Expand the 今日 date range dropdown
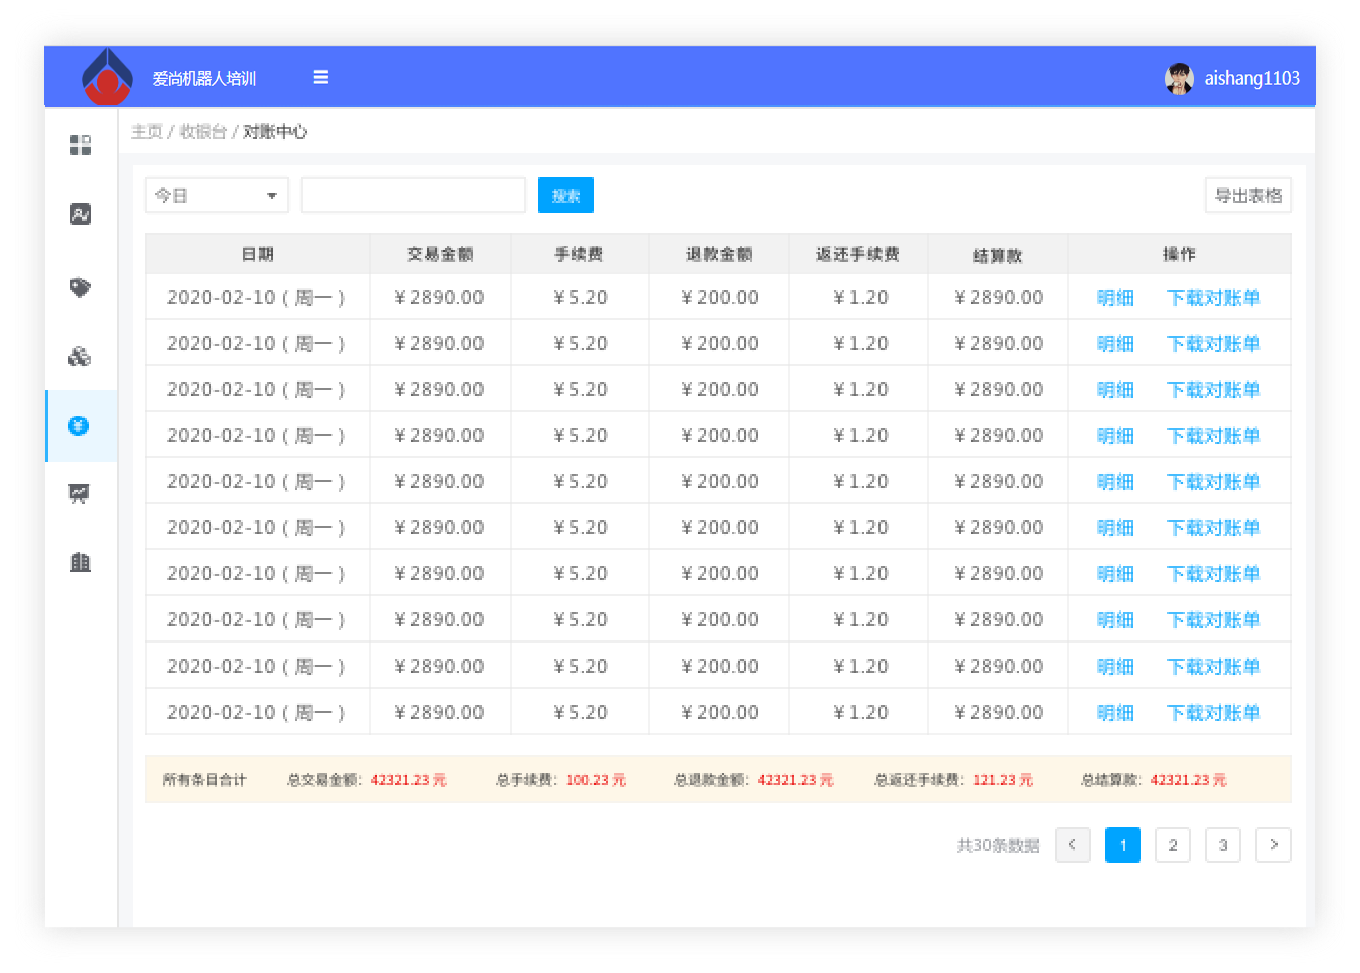Screen dimensions: 1360x973 click(x=217, y=195)
